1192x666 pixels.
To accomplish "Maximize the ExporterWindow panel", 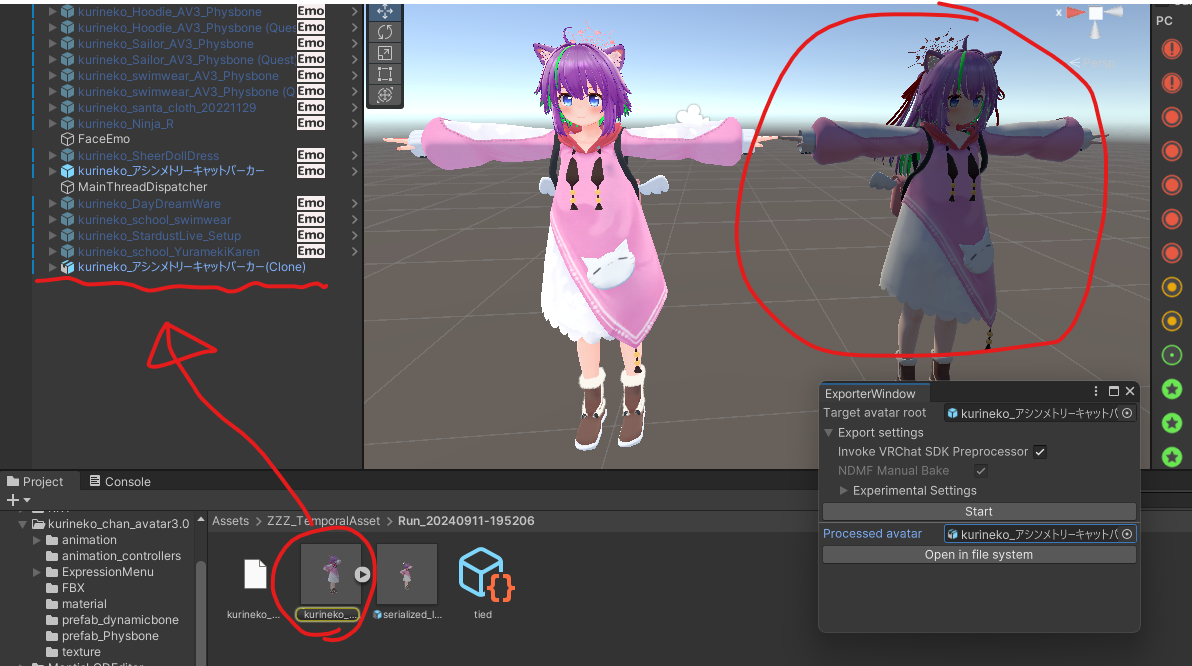I will click(x=1114, y=391).
